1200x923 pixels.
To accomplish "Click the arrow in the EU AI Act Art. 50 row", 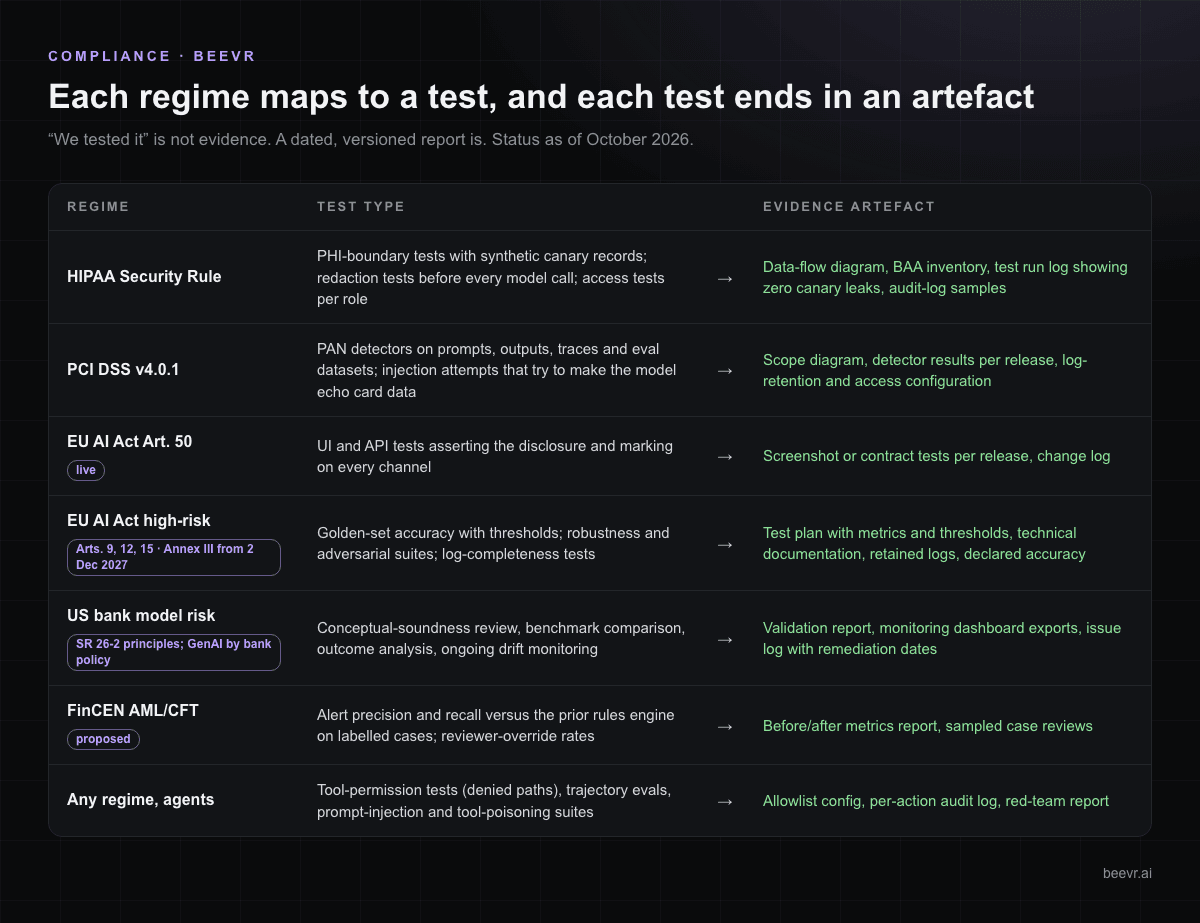I will click(x=726, y=456).
